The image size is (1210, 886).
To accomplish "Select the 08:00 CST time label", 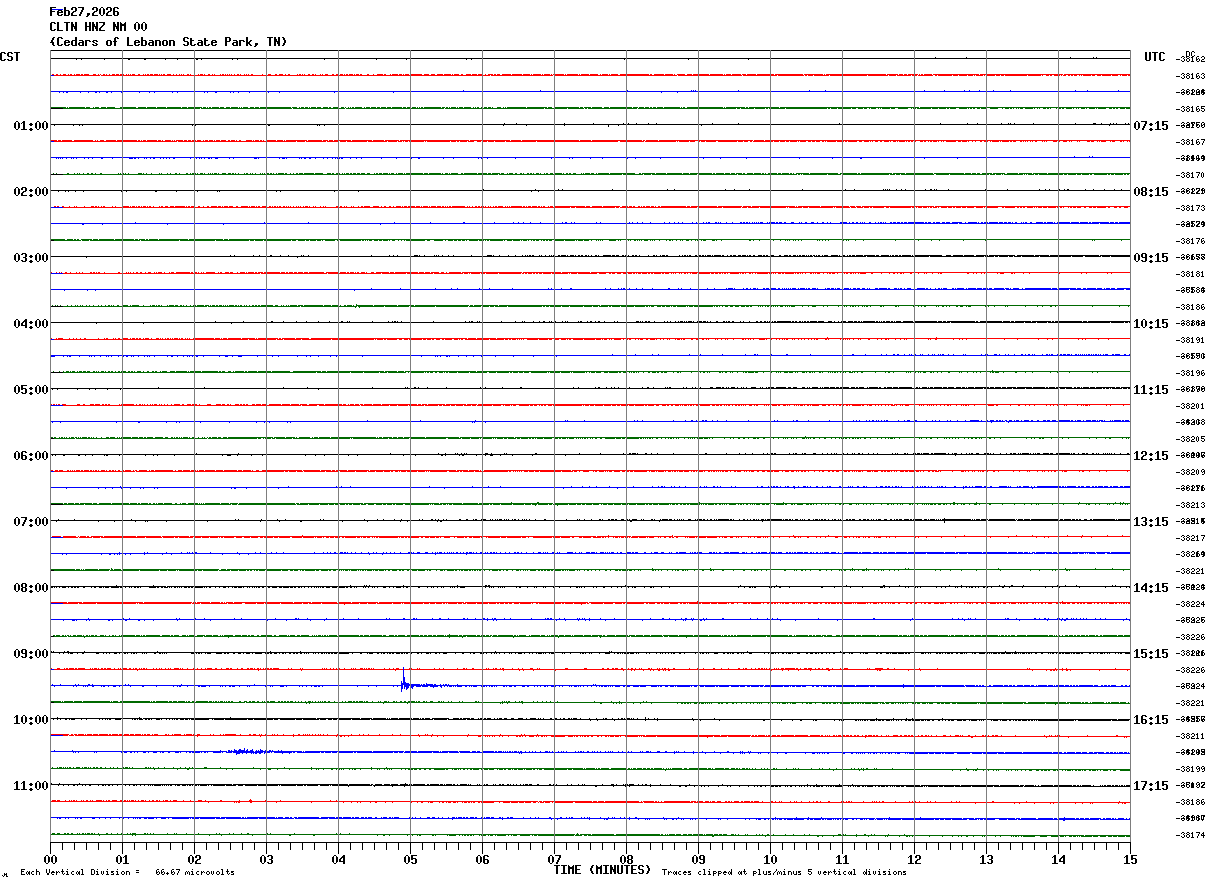I will pyautogui.click(x=31, y=588).
